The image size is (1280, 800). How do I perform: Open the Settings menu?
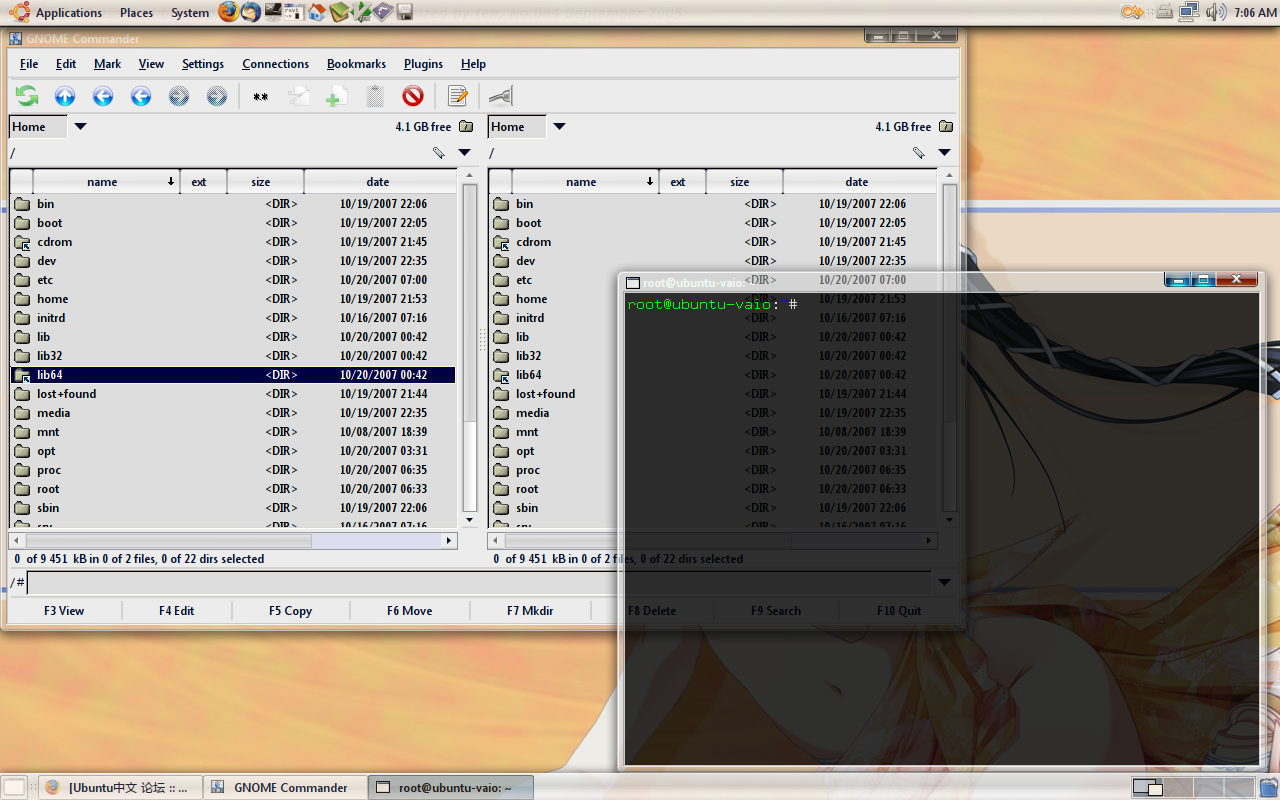203,64
